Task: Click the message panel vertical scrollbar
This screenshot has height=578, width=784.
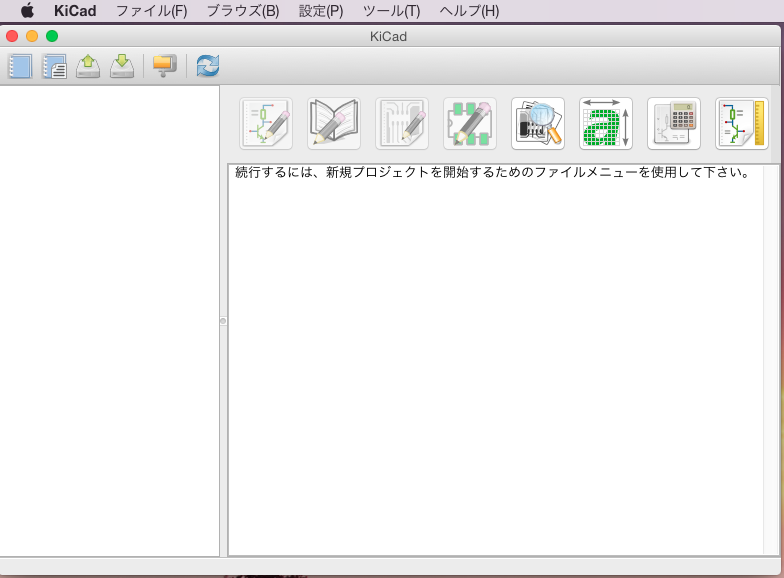Action: 771,360
